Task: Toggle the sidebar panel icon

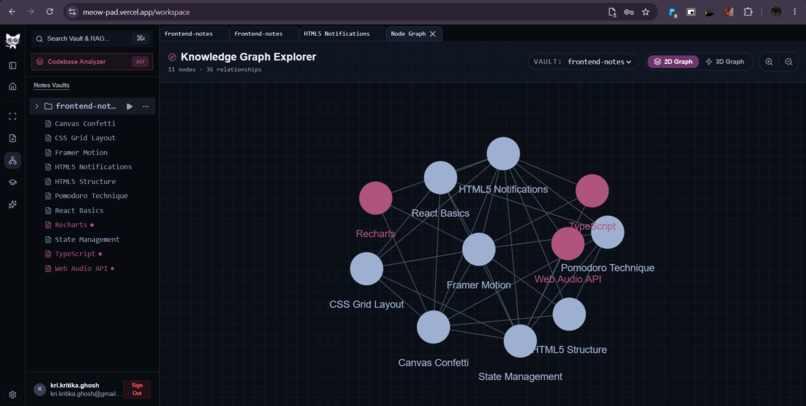Action: point(13,65)
